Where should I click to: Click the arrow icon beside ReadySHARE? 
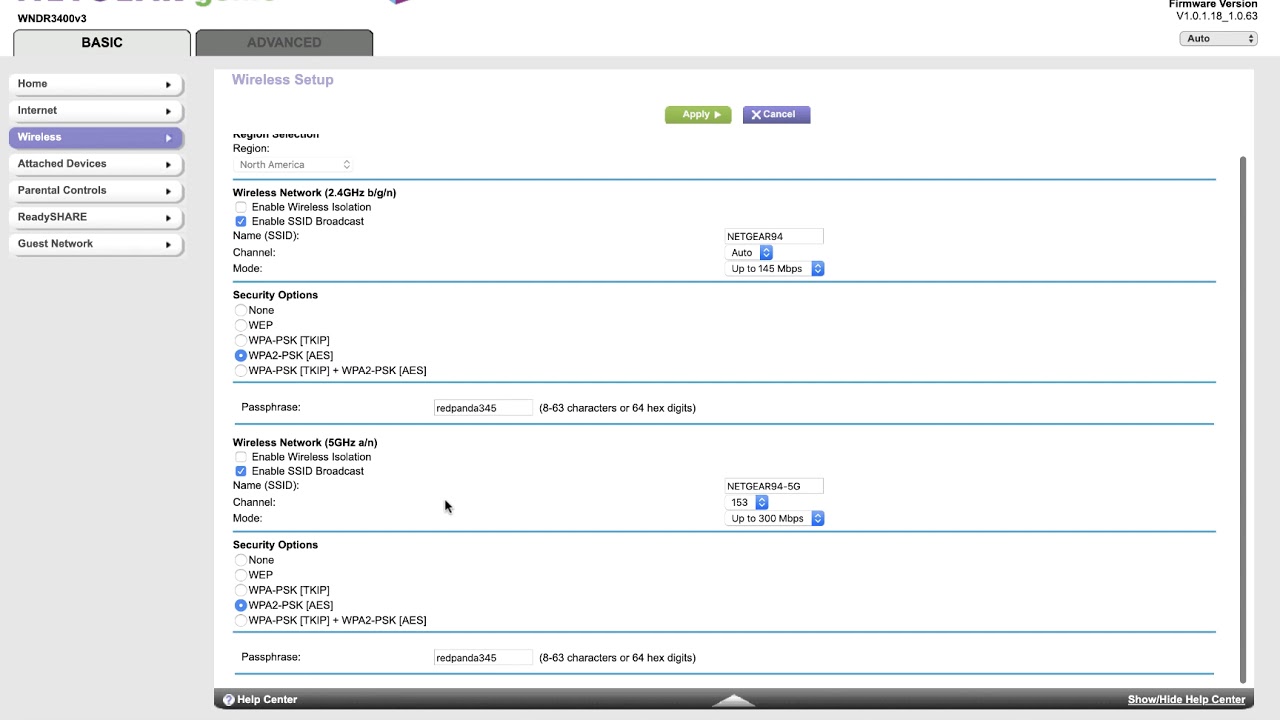click(x=168, y=218)
